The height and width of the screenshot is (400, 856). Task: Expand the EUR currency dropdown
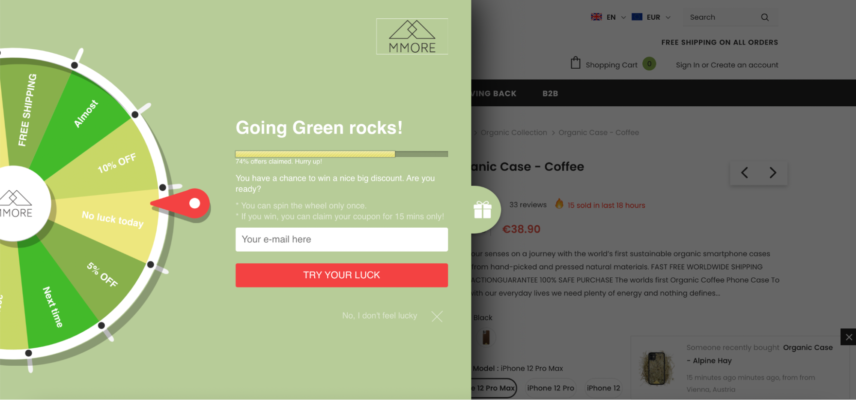coord(651,17)
